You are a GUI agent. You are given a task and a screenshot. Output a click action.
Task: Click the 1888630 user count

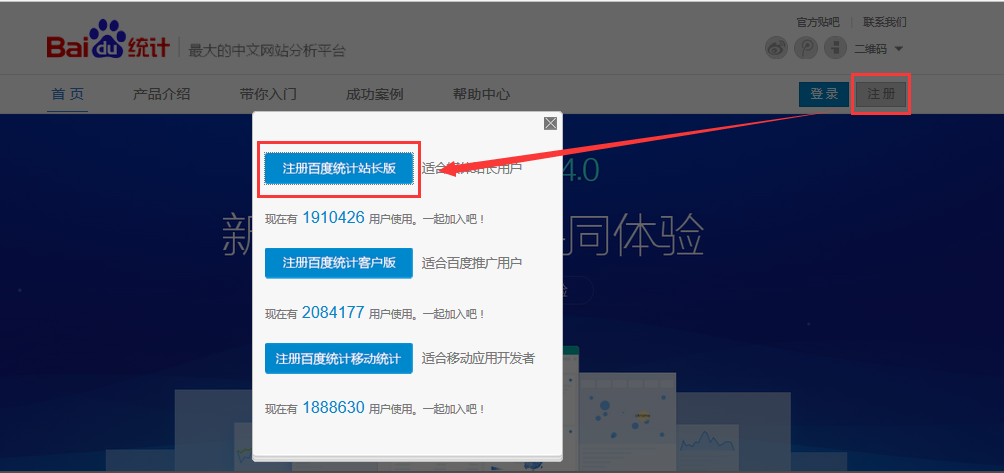click(x=333, y=407)
